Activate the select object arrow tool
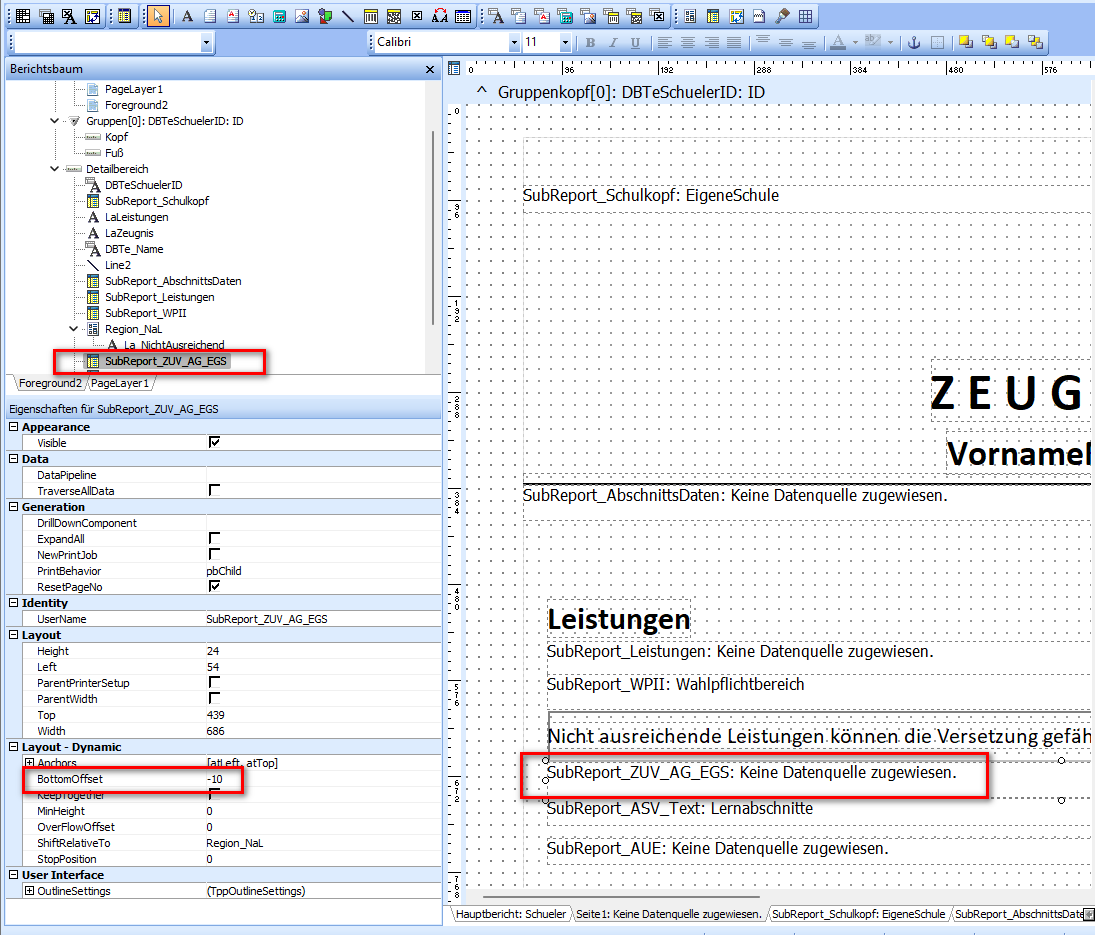The height and width of the screenshot is (935, 1095). (159, 16)
